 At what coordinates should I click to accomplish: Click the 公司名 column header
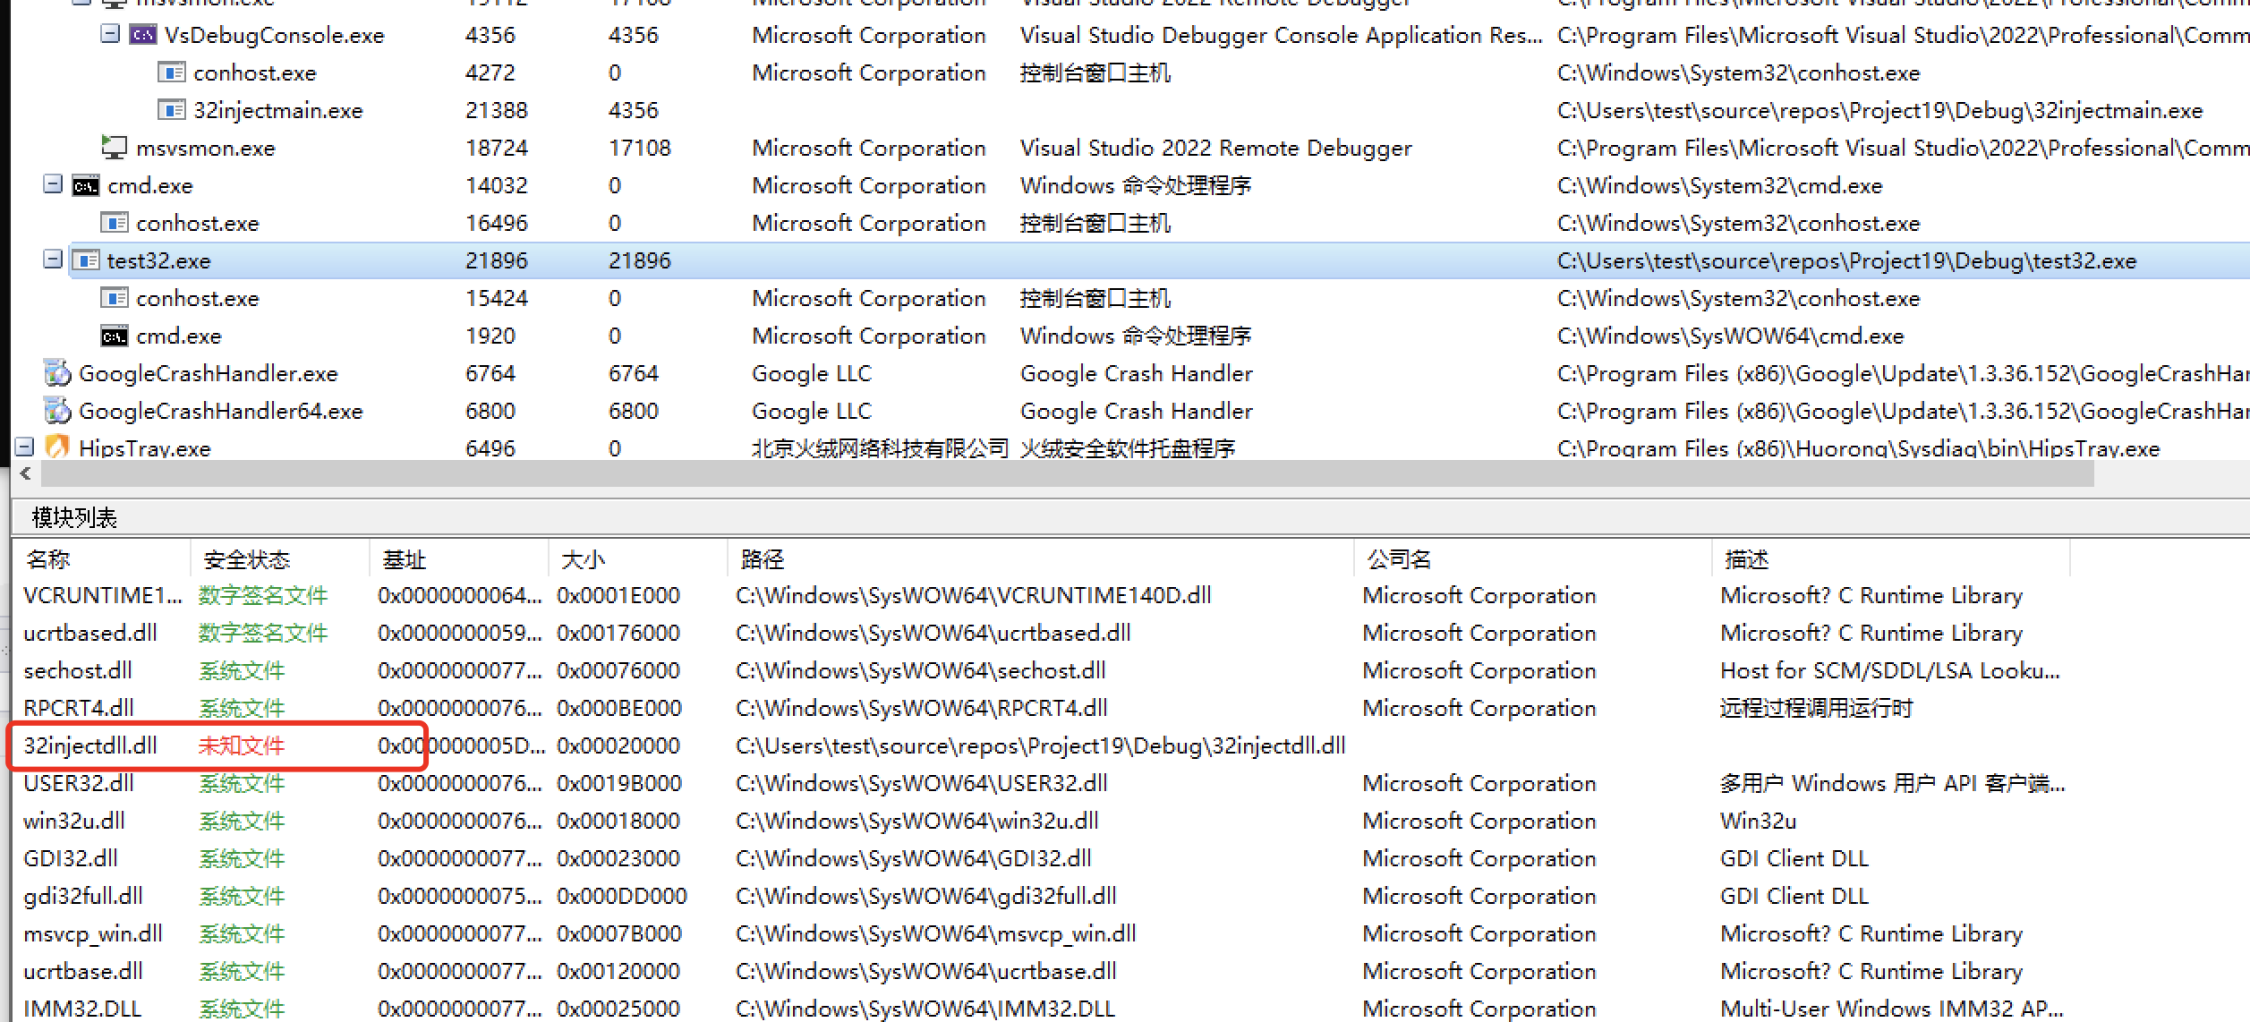pos(1398,559)
